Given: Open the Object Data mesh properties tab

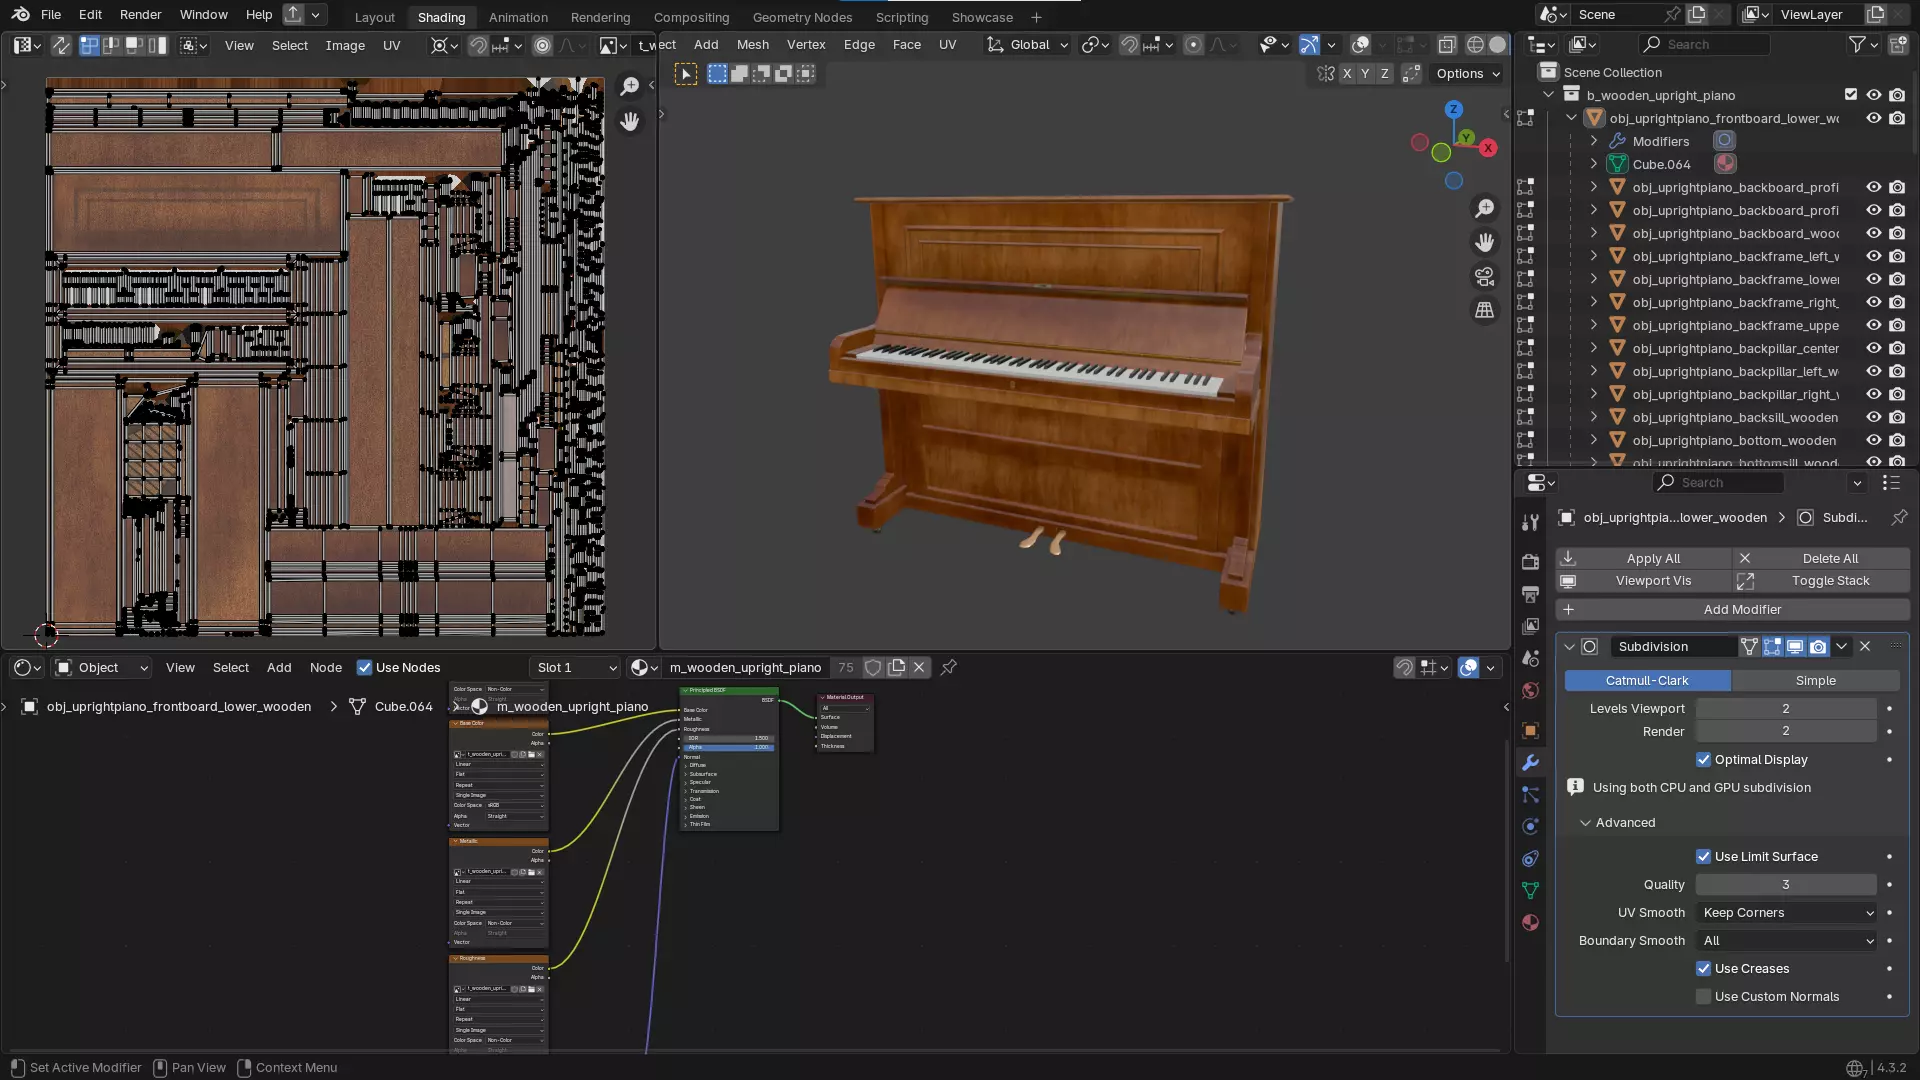Looking at the screenshot, I should (1530, 890).
